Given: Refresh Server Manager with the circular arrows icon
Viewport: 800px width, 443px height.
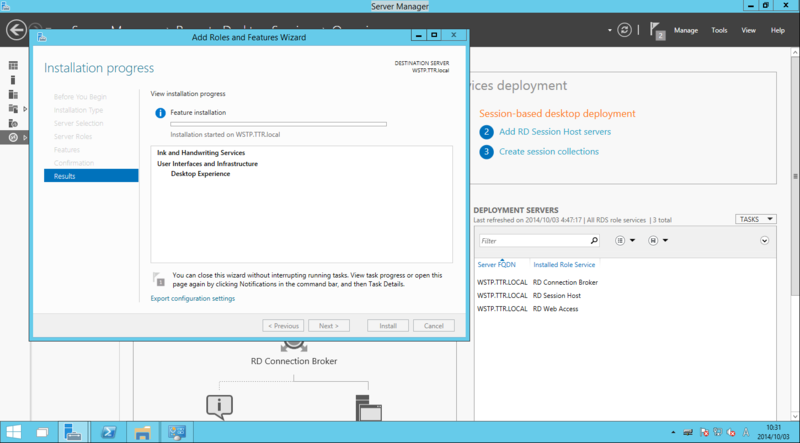Looking at the screenshot, I should click(x=624, y=30).
